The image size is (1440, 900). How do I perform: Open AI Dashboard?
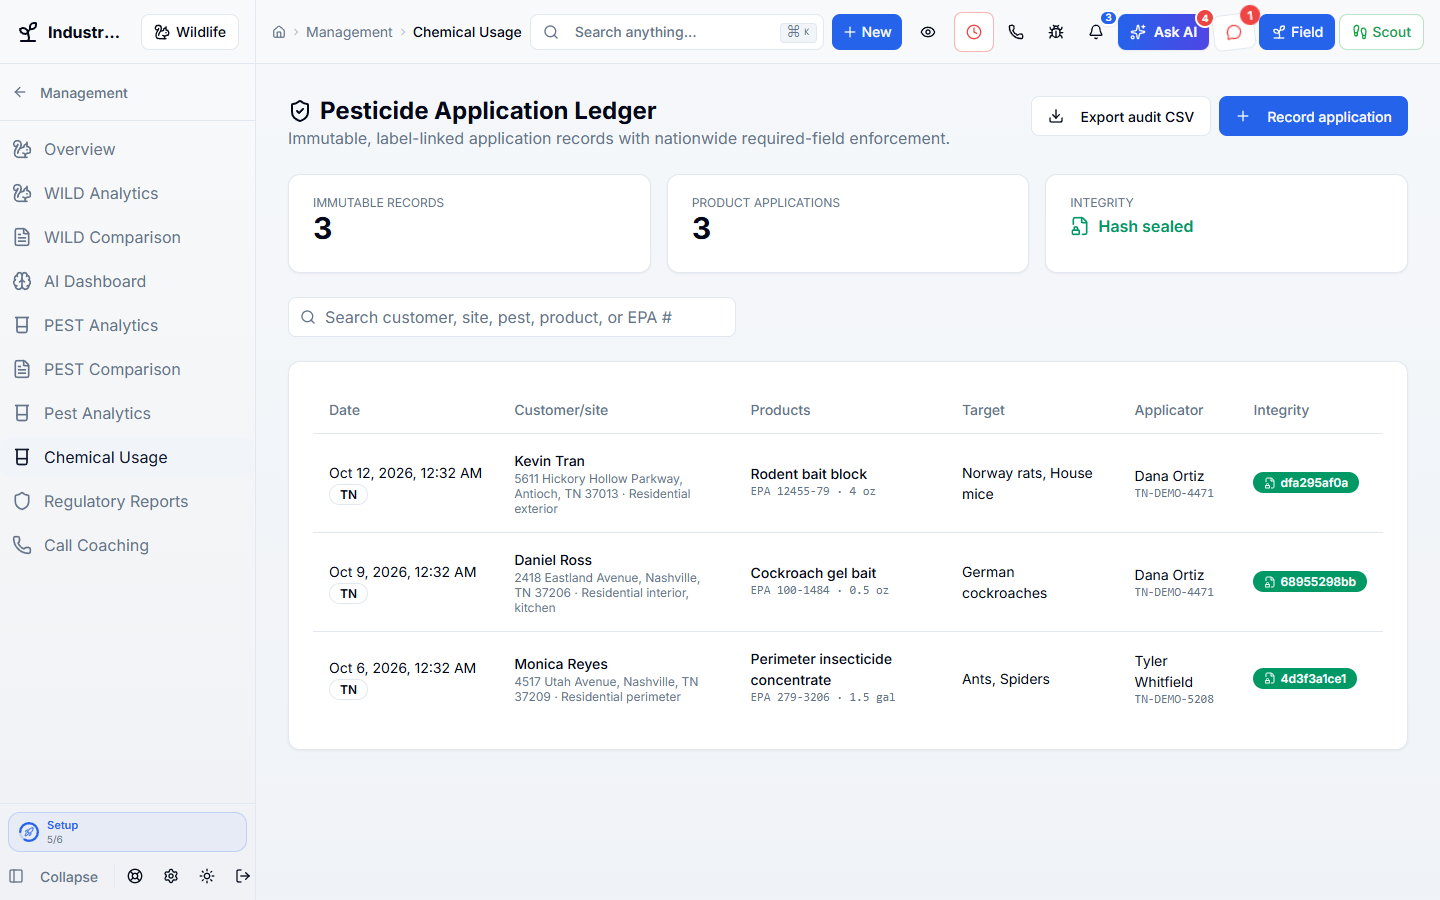tap(128, 281)
